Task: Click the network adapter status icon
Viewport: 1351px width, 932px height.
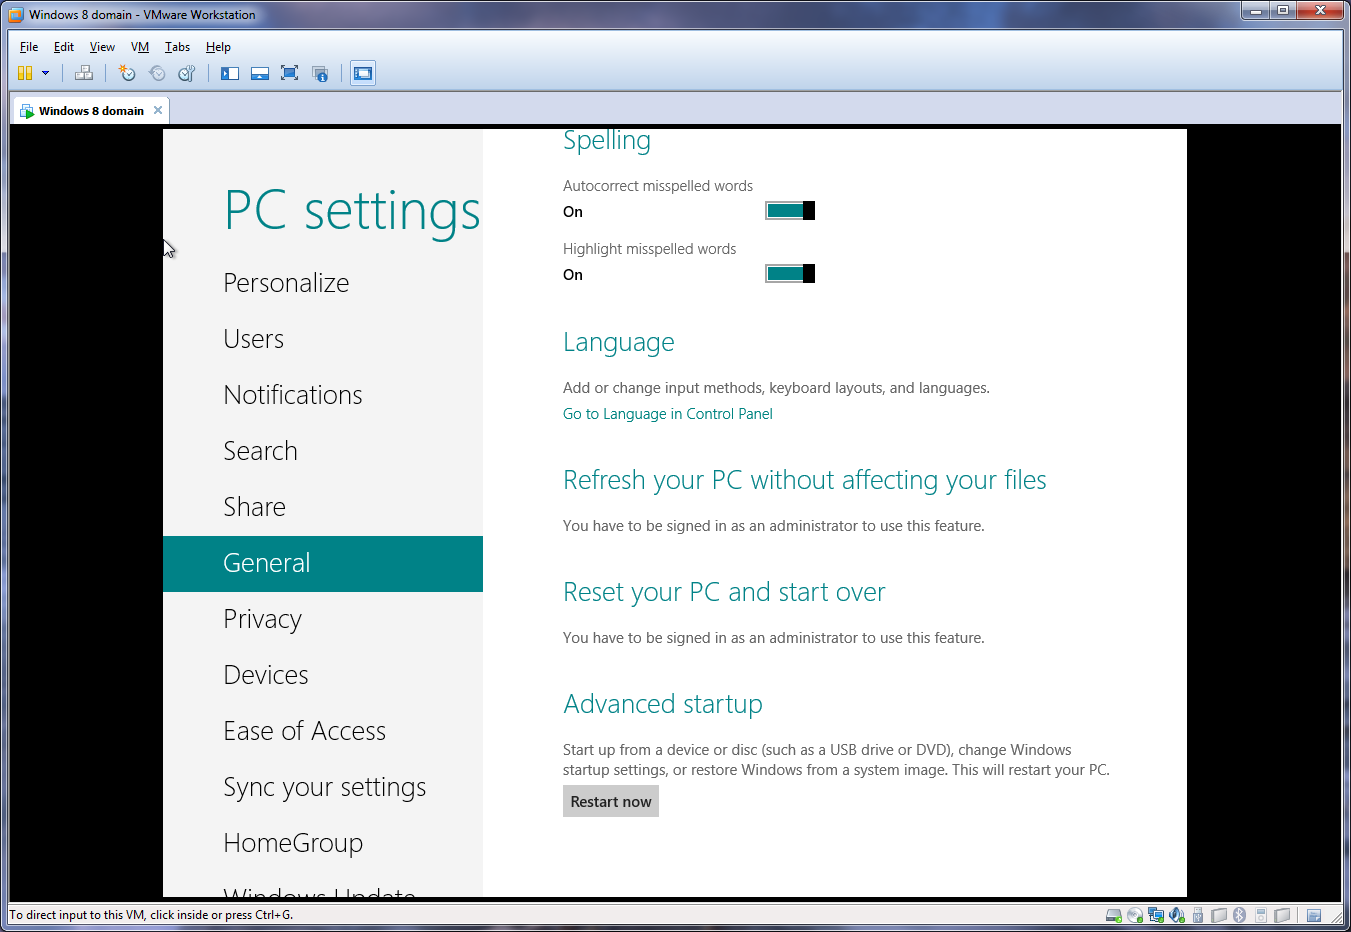Action: pos(1156,915)
